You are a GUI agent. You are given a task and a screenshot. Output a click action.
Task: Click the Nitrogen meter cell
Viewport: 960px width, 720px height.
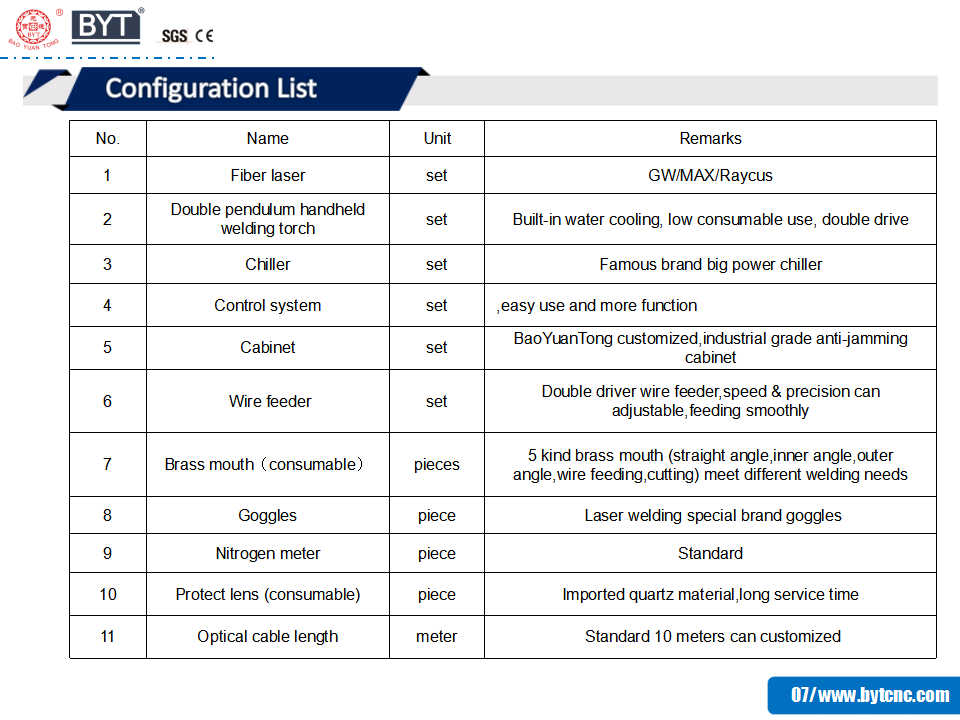pyautogui.click(x=267, y=554)
